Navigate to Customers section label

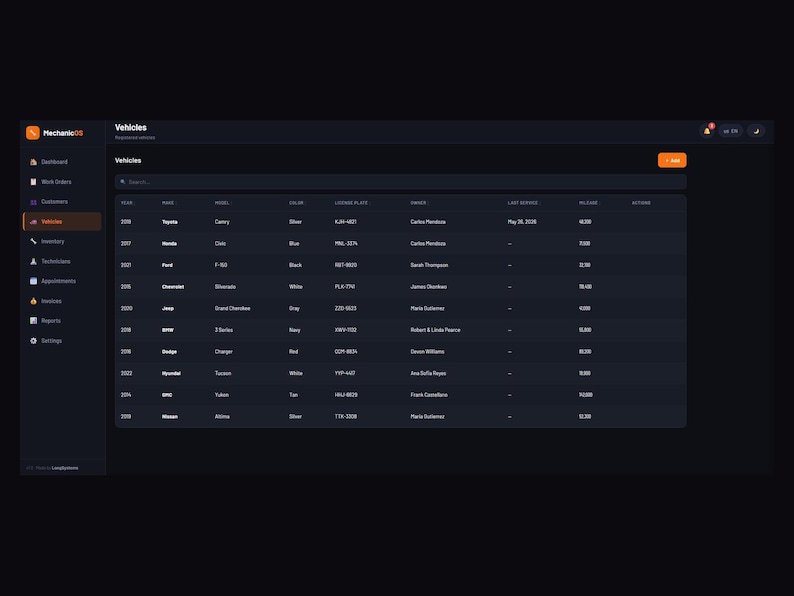coord(55,202)
